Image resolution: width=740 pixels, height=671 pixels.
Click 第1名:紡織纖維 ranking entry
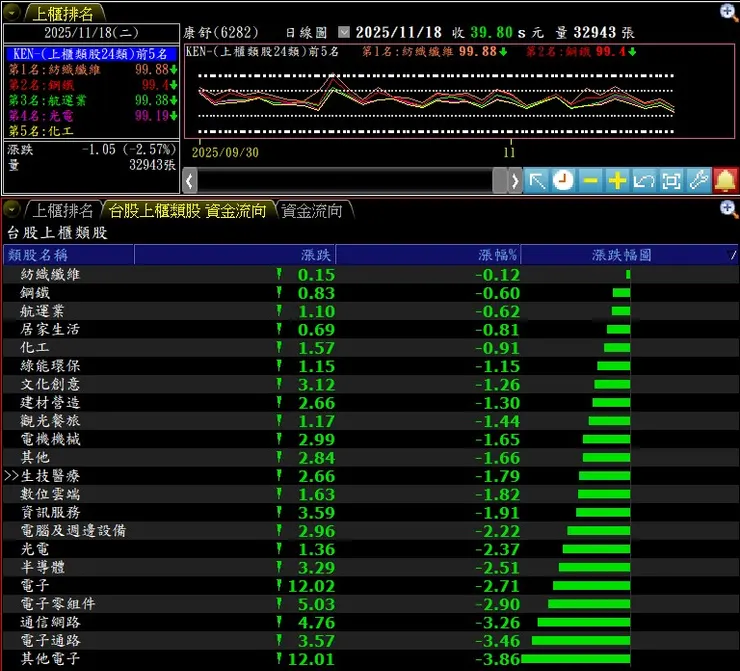click(x=92, y=69)
